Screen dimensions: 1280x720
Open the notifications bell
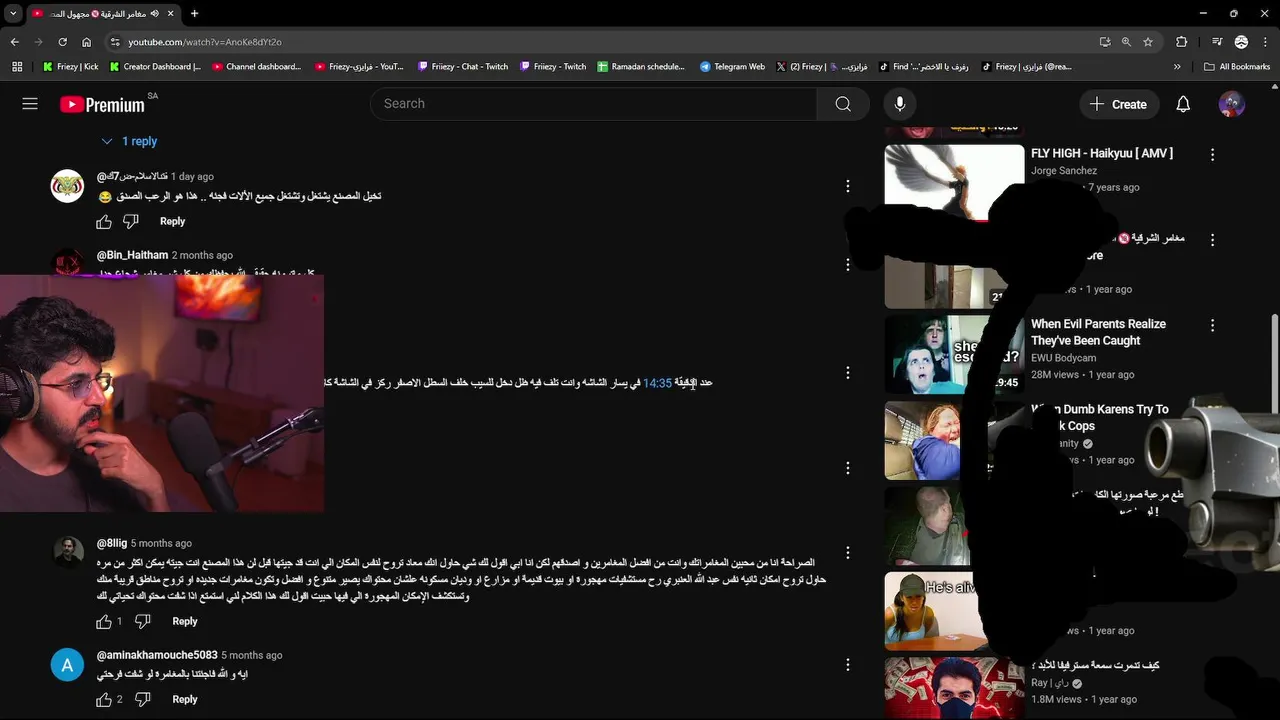[x=1183, y=104]
